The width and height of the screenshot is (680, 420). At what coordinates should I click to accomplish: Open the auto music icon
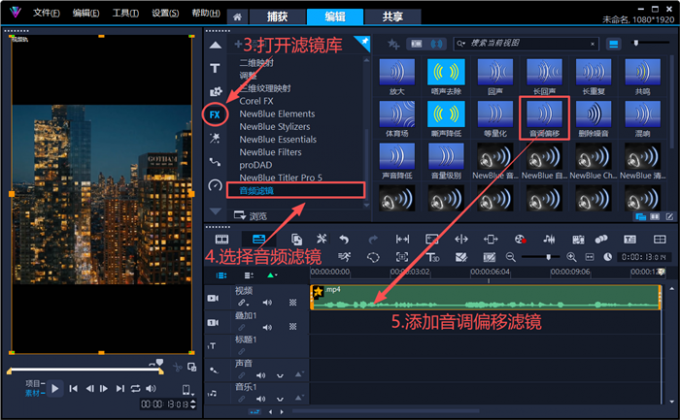pos(578,239)
